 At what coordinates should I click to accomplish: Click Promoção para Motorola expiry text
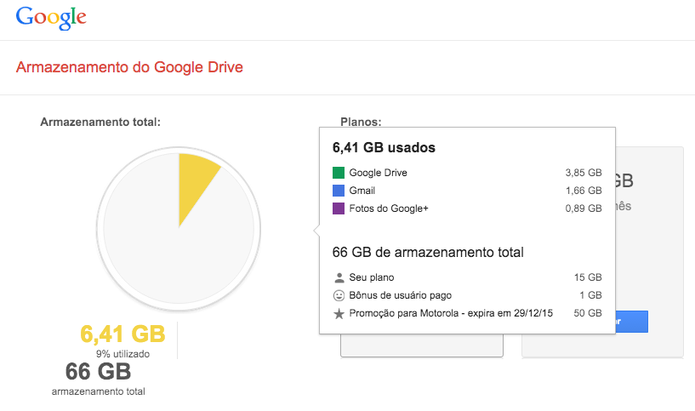pos(451,313)
